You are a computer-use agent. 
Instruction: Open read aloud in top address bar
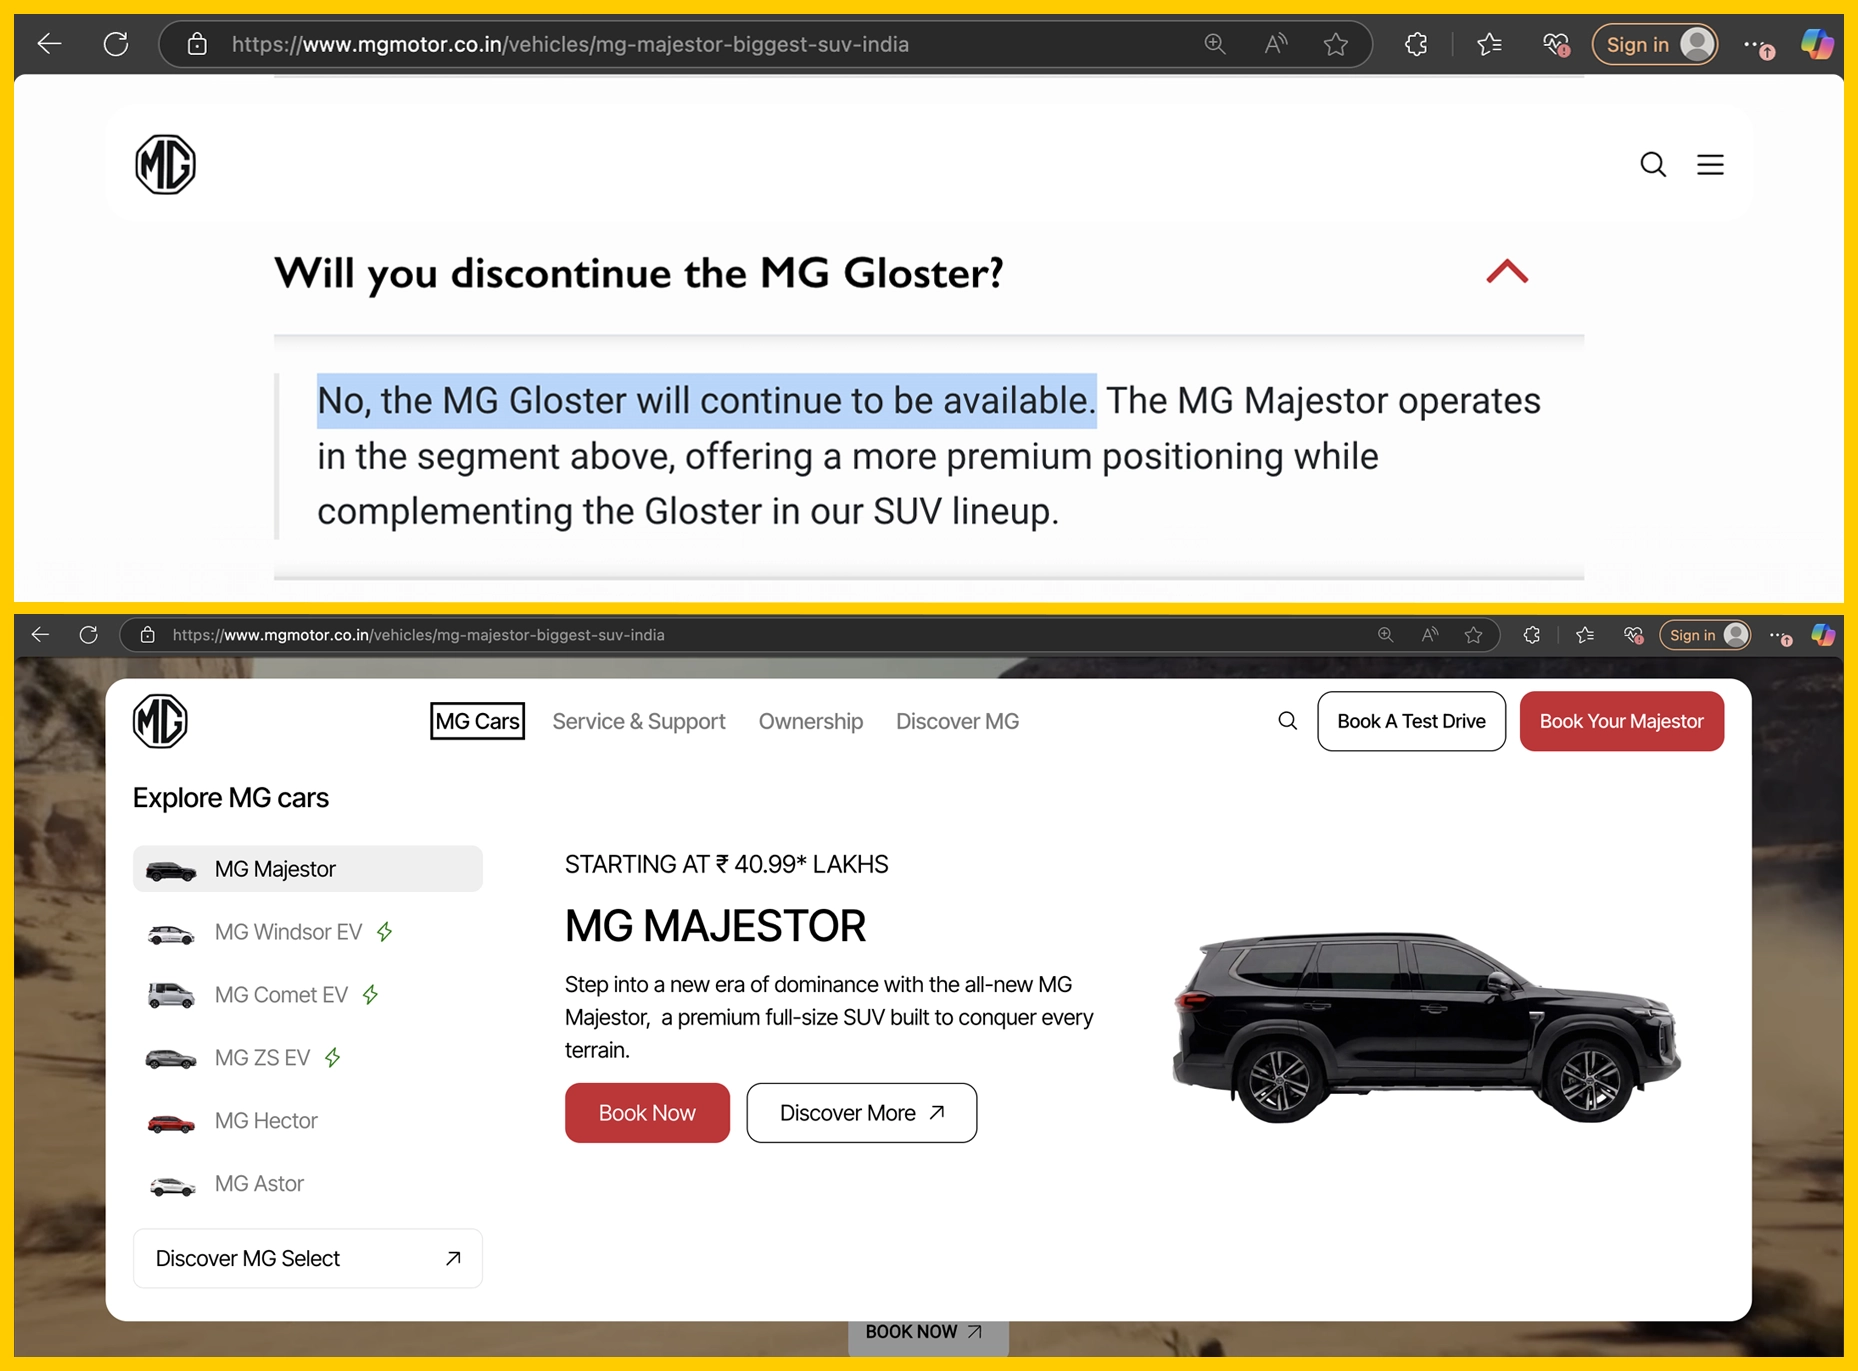1275,44
